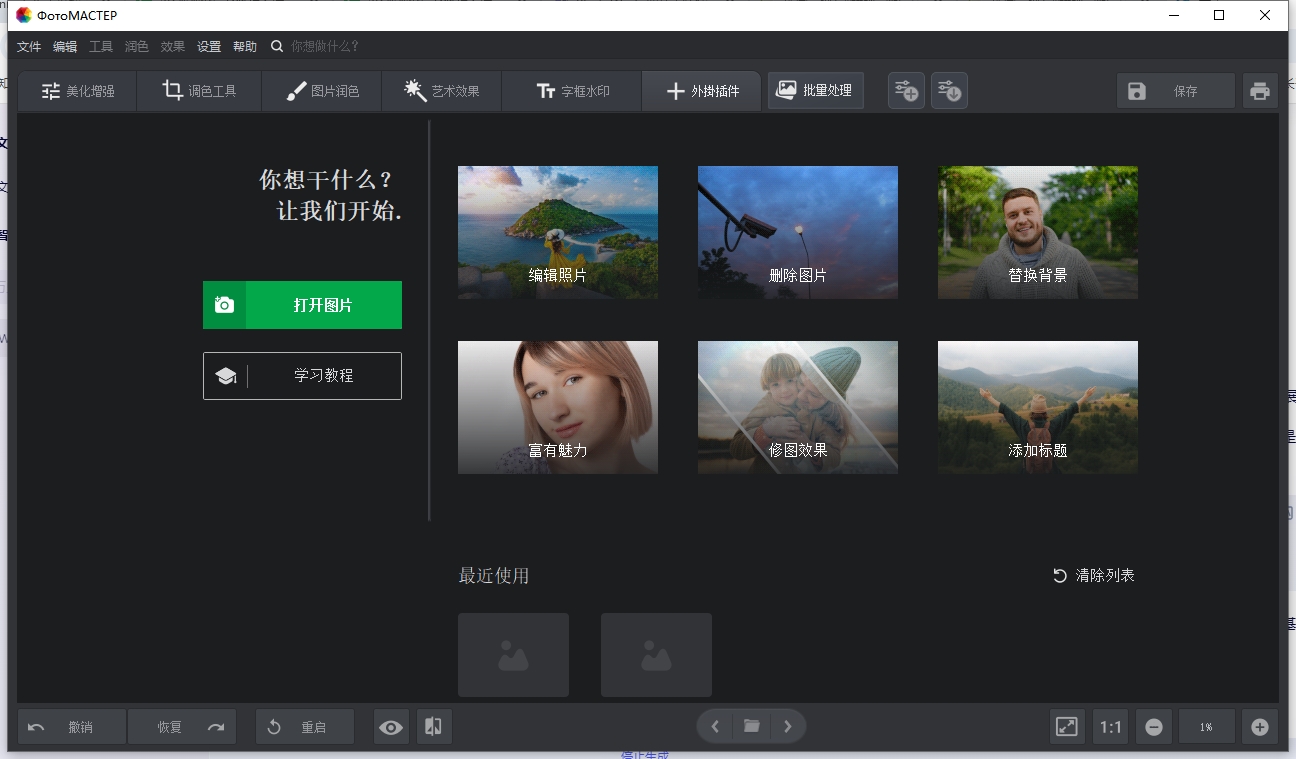Viewport: 1296px width, 759px height.
Task: Click the 学习教程 tutorials button
Action: (x=302, y=376)
